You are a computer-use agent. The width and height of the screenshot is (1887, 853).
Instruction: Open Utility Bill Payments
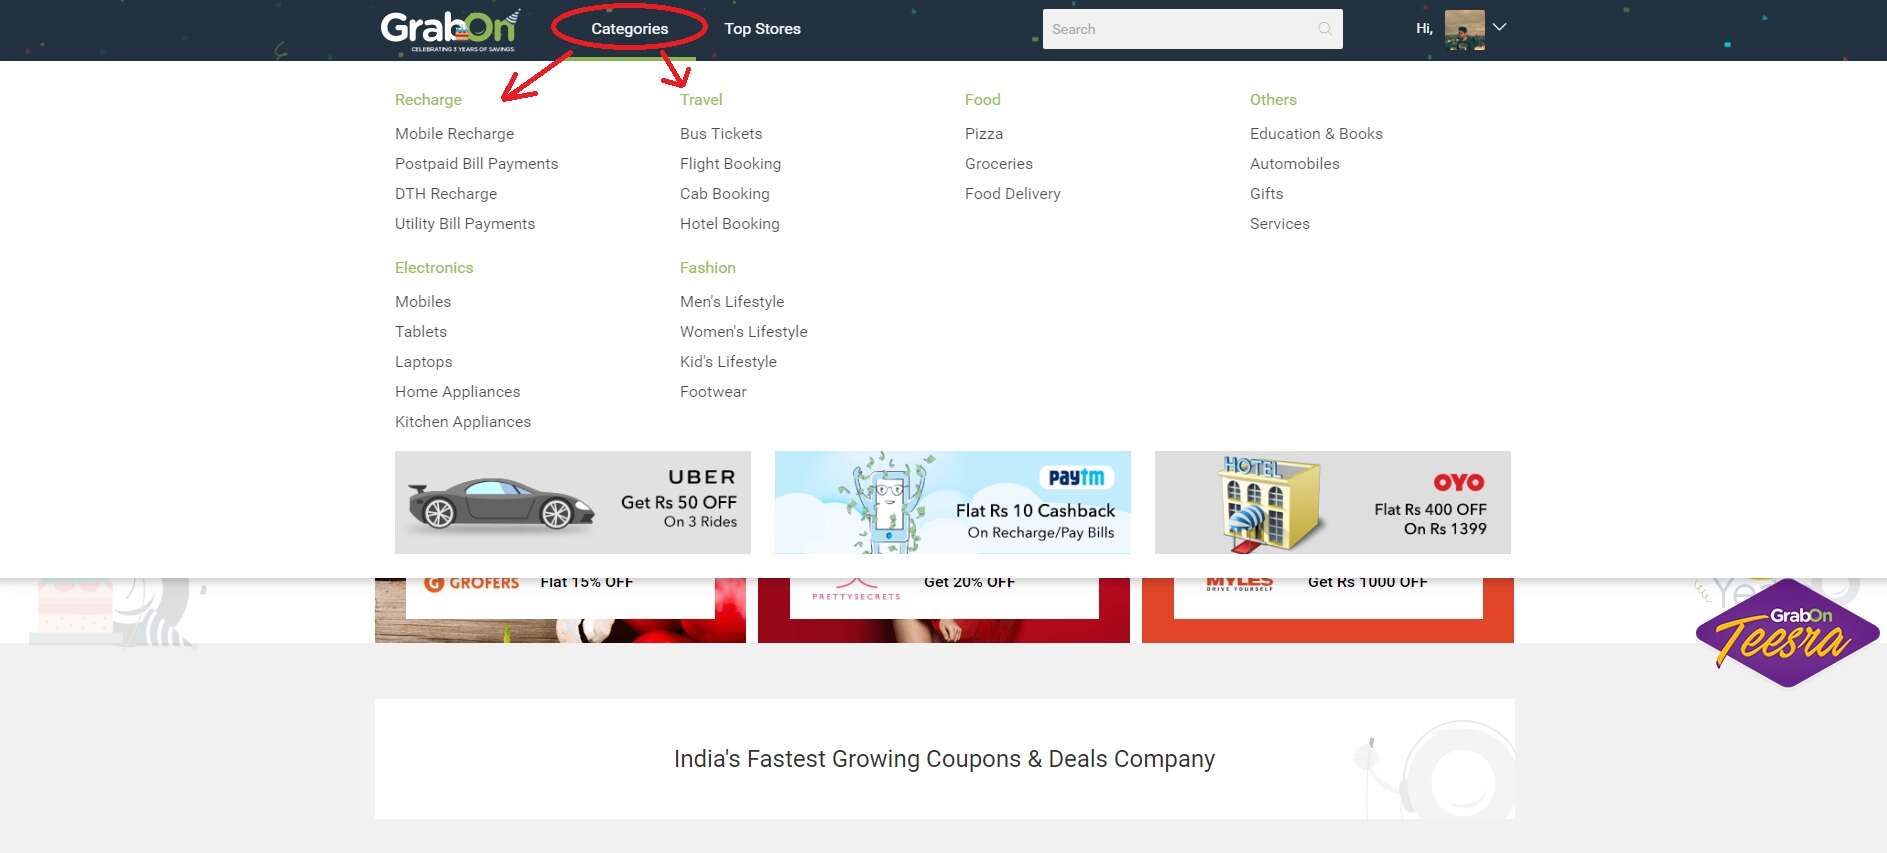[465, 224]
